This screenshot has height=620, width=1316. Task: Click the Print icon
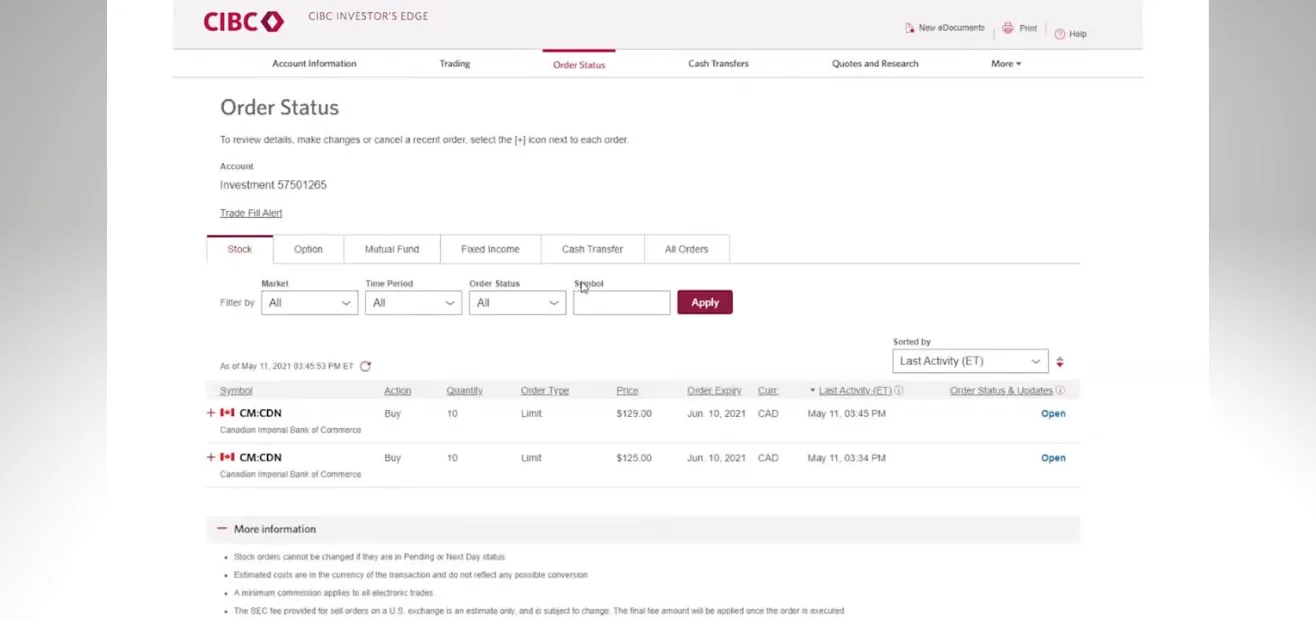1008,28
